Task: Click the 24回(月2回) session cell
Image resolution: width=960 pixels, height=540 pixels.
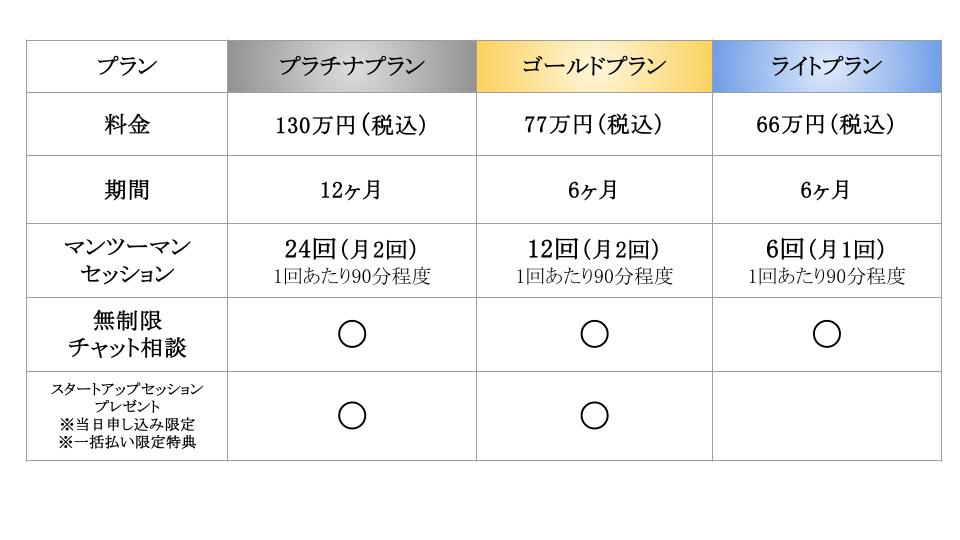Action: tap(351, 261)
